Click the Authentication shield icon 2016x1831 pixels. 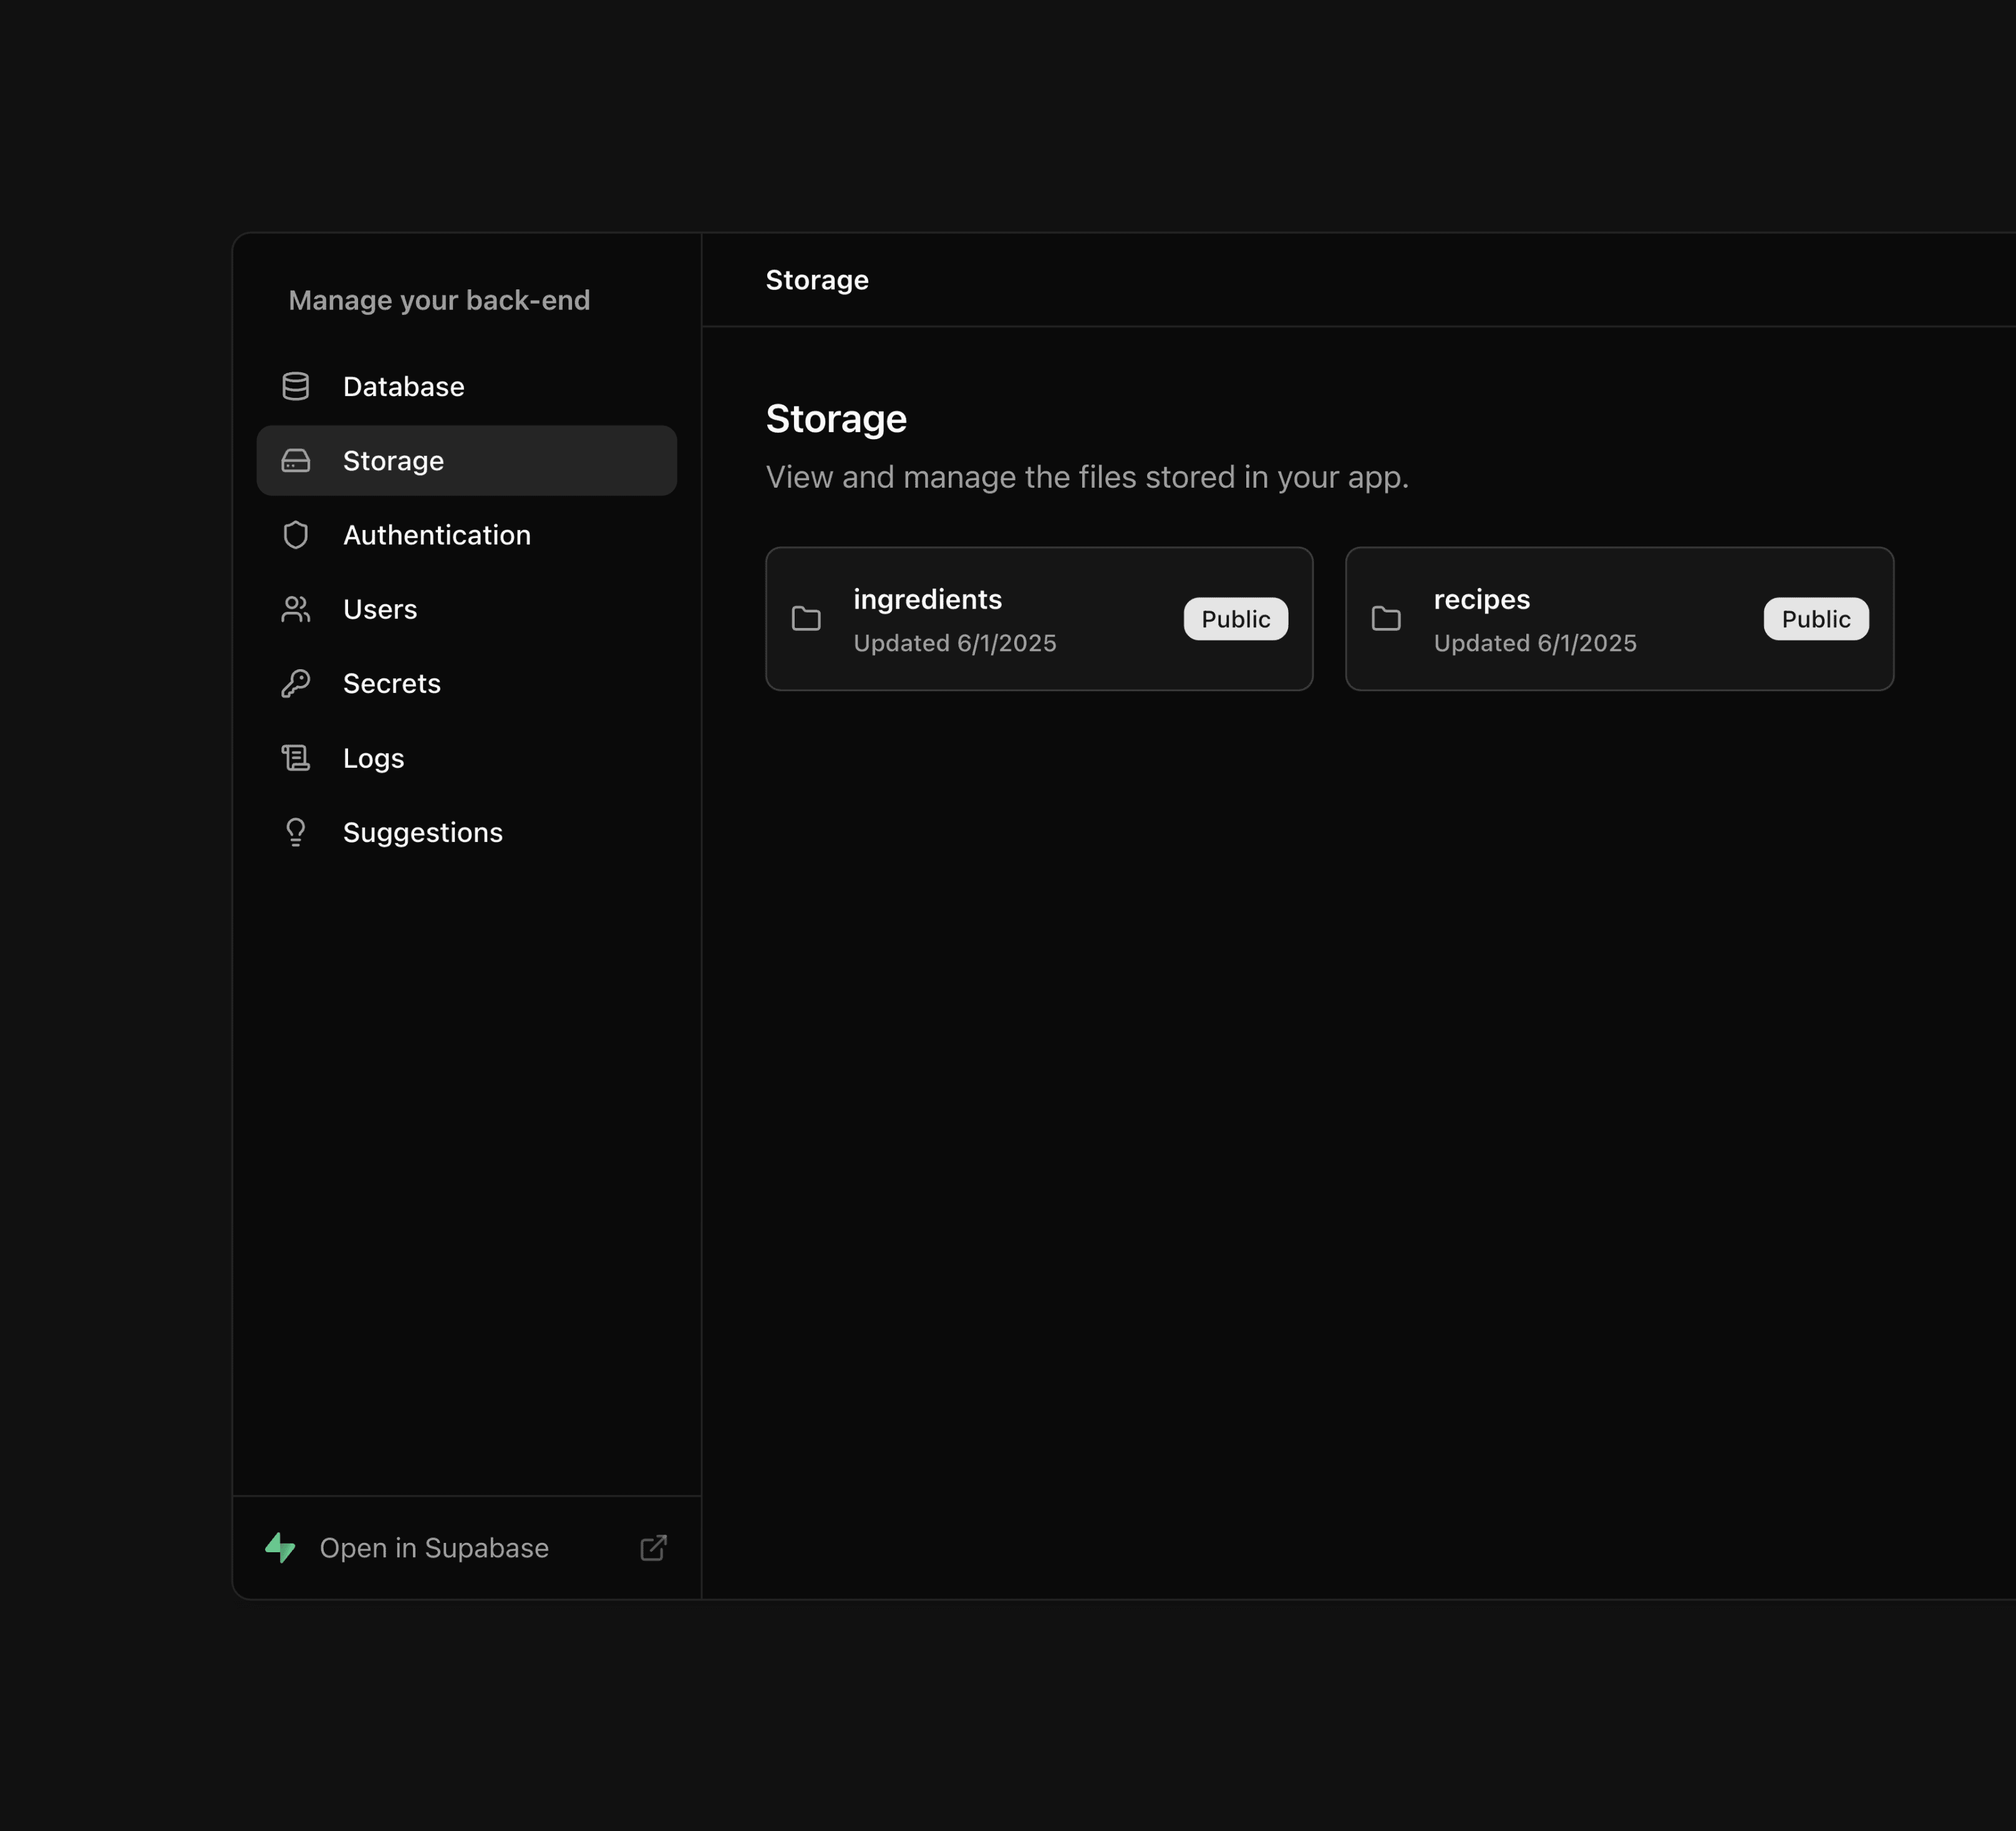pyautogui.click(x=295, y=535)
